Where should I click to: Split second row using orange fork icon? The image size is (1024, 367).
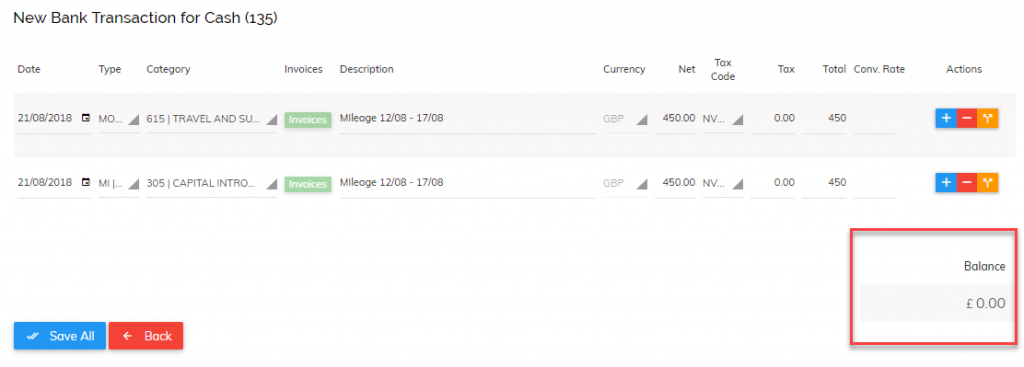pyautogui.click(x=988, y=182)
